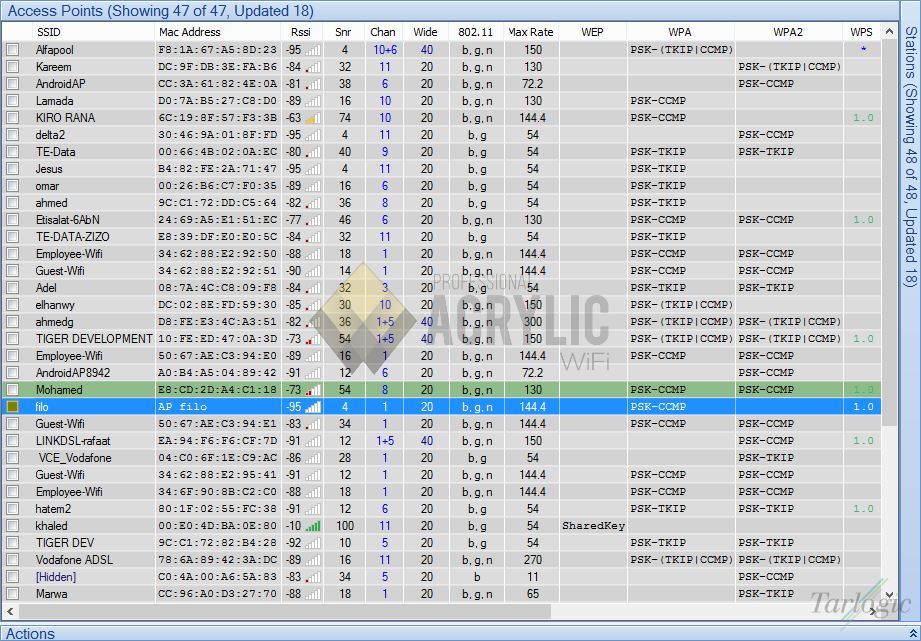The image size is (921, 641).
Task: Click the WPA2 column header
Action: (788, 32)
